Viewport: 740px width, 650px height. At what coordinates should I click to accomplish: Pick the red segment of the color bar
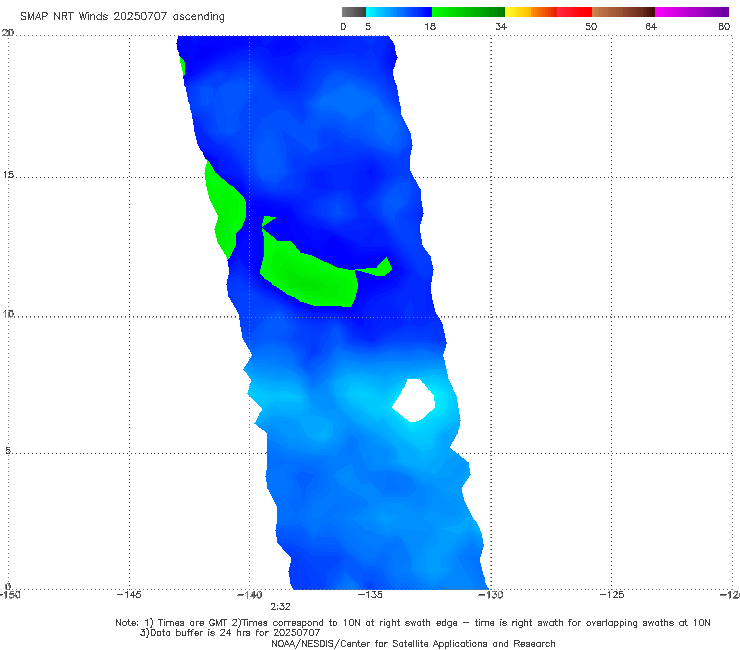(x=574, y=12)
